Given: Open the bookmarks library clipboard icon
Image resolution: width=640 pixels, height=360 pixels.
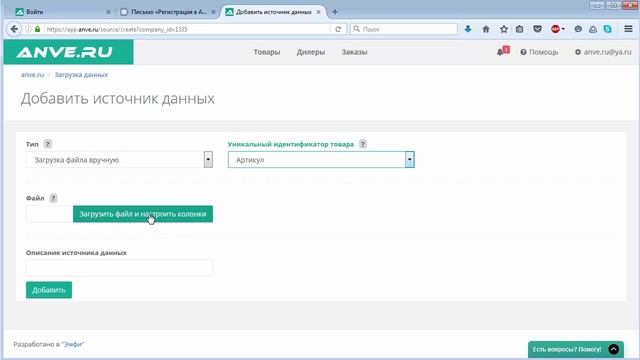Looking at the screenshot, I should pos(519,29).
